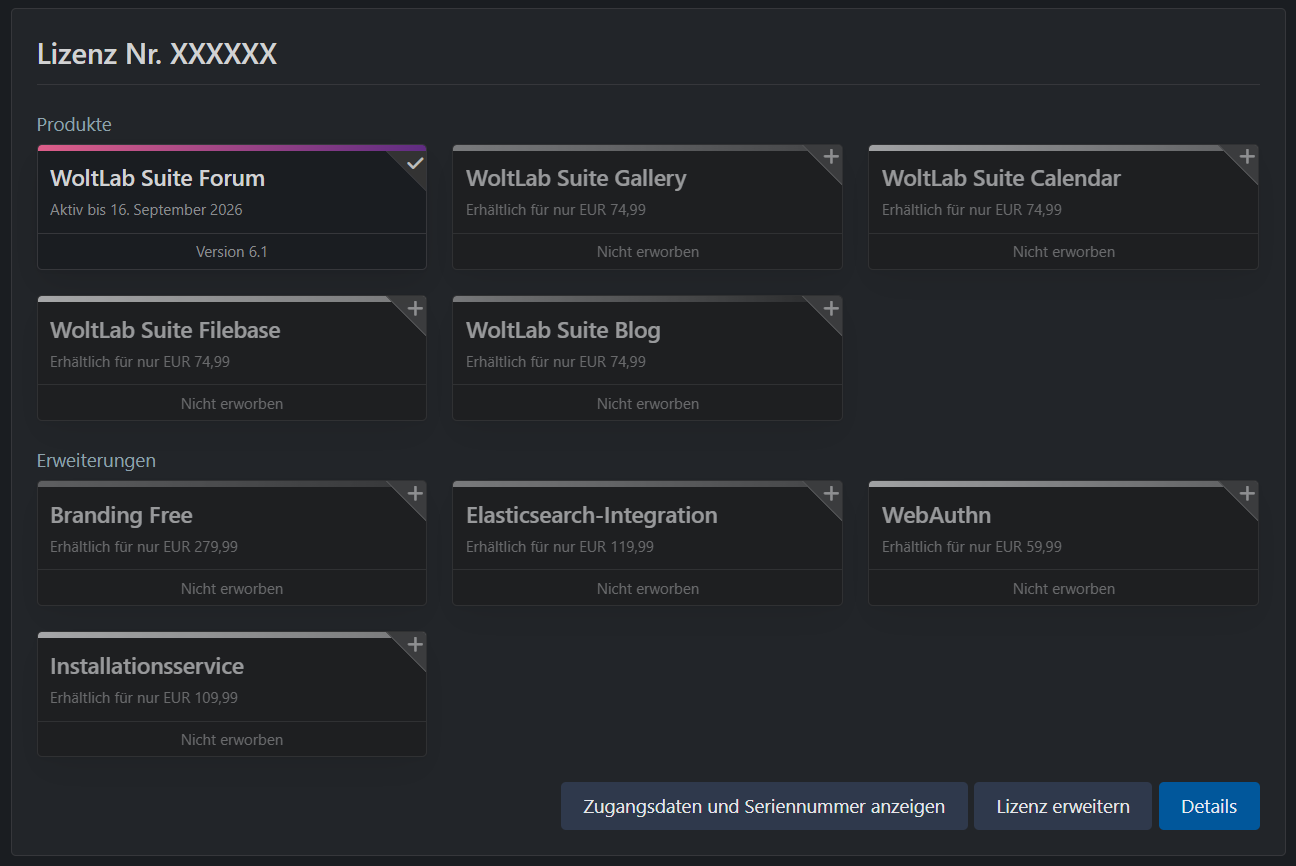This screenshot has width=1296, height=866.
Task: Click Nicht erworben under Elasticsearch-Integration
Action: 647,589
